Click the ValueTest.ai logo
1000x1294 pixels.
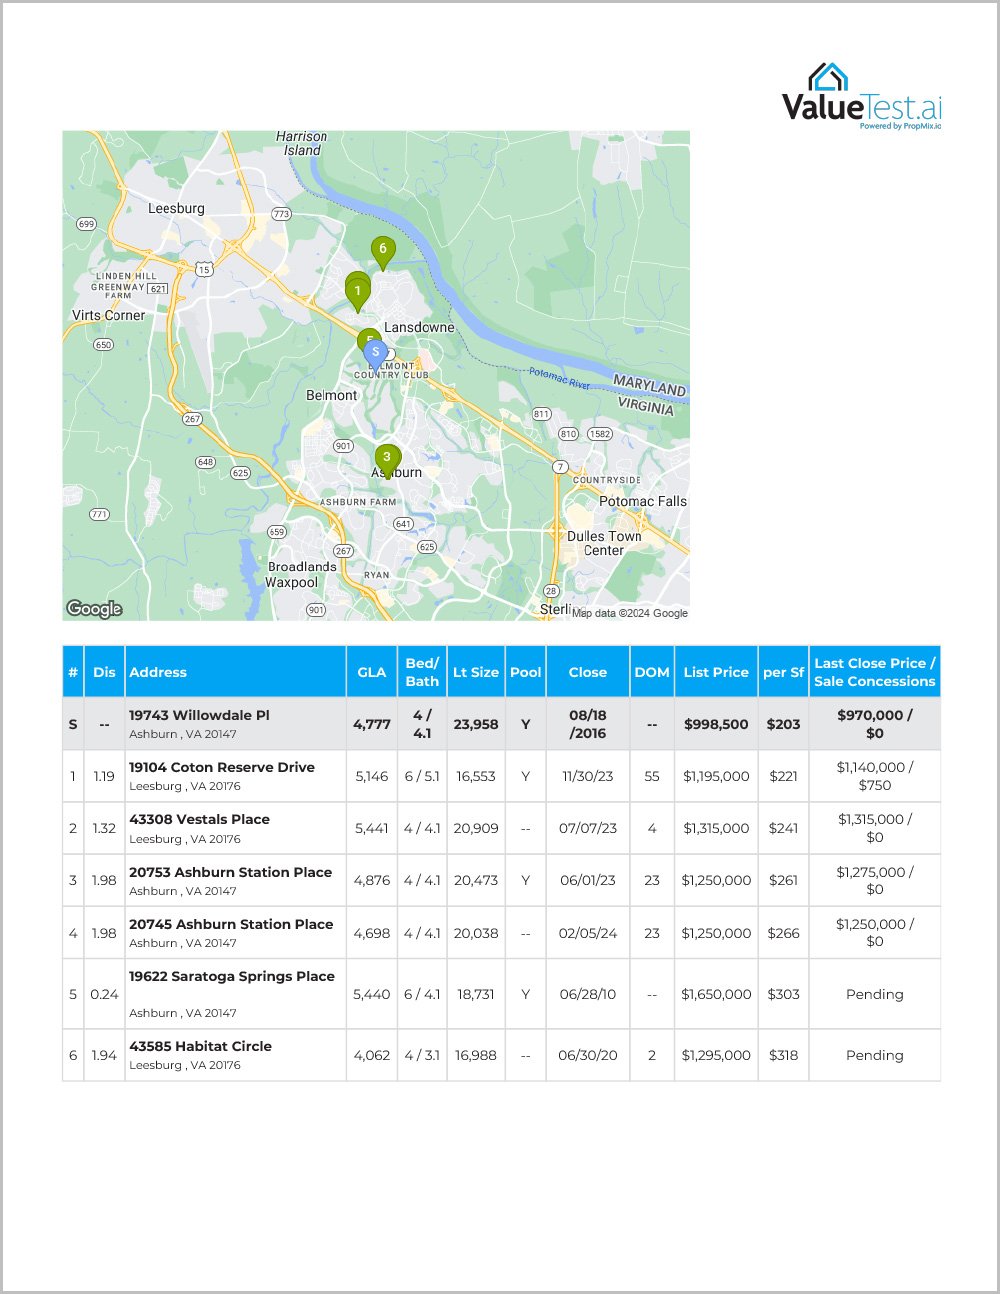pyautogui.click(x=861, y=96)
